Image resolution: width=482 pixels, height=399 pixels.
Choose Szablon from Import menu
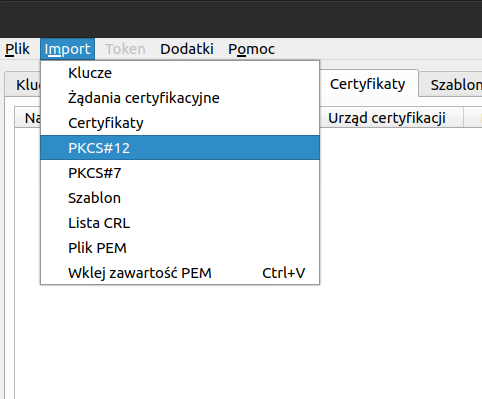180,198
